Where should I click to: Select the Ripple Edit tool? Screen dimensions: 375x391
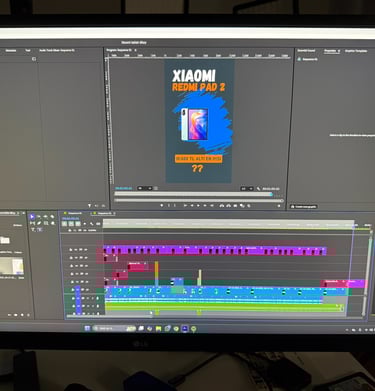point(45,217)
